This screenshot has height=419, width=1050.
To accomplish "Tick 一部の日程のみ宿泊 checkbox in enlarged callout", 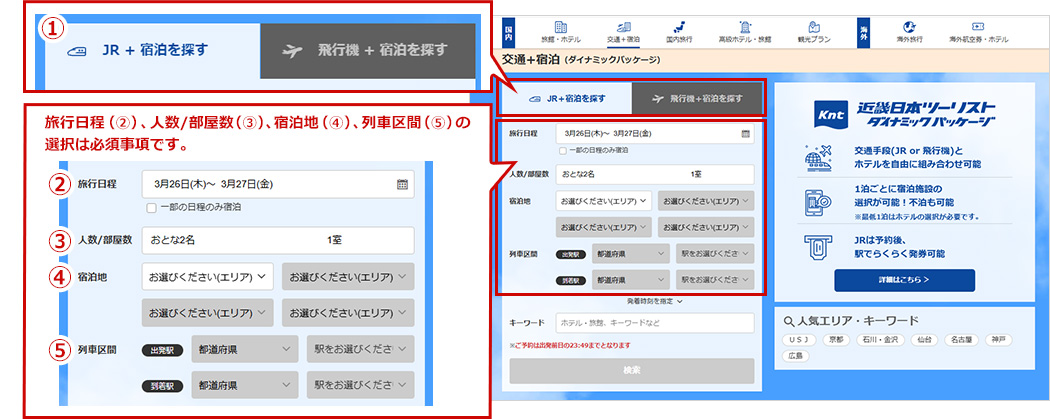I will click(x=151, y=208).
